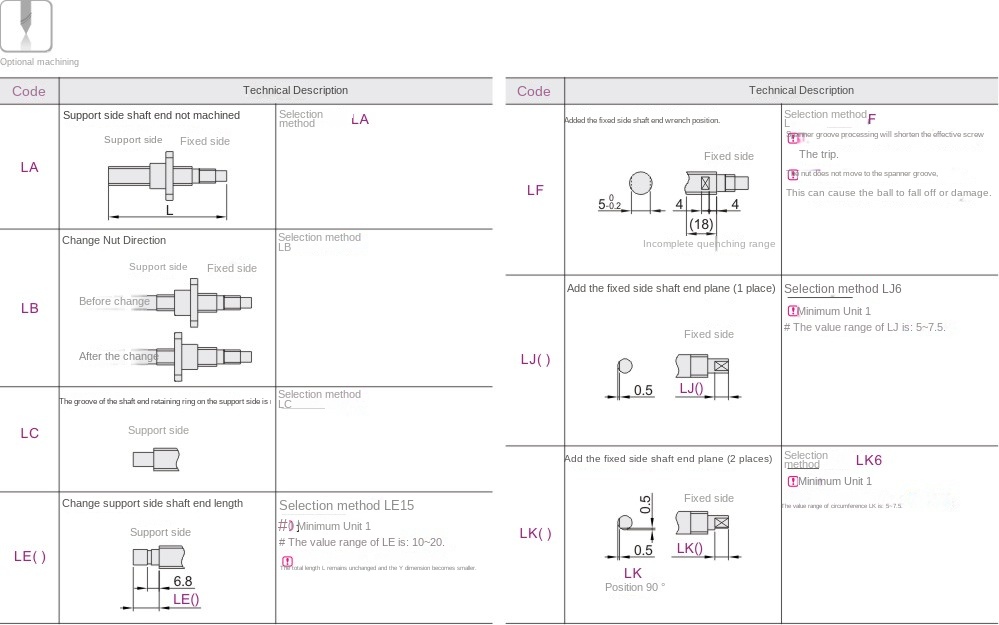999x625 pixels.
Task: Click 'Selection method LJ6' heading
Action: 842,289
